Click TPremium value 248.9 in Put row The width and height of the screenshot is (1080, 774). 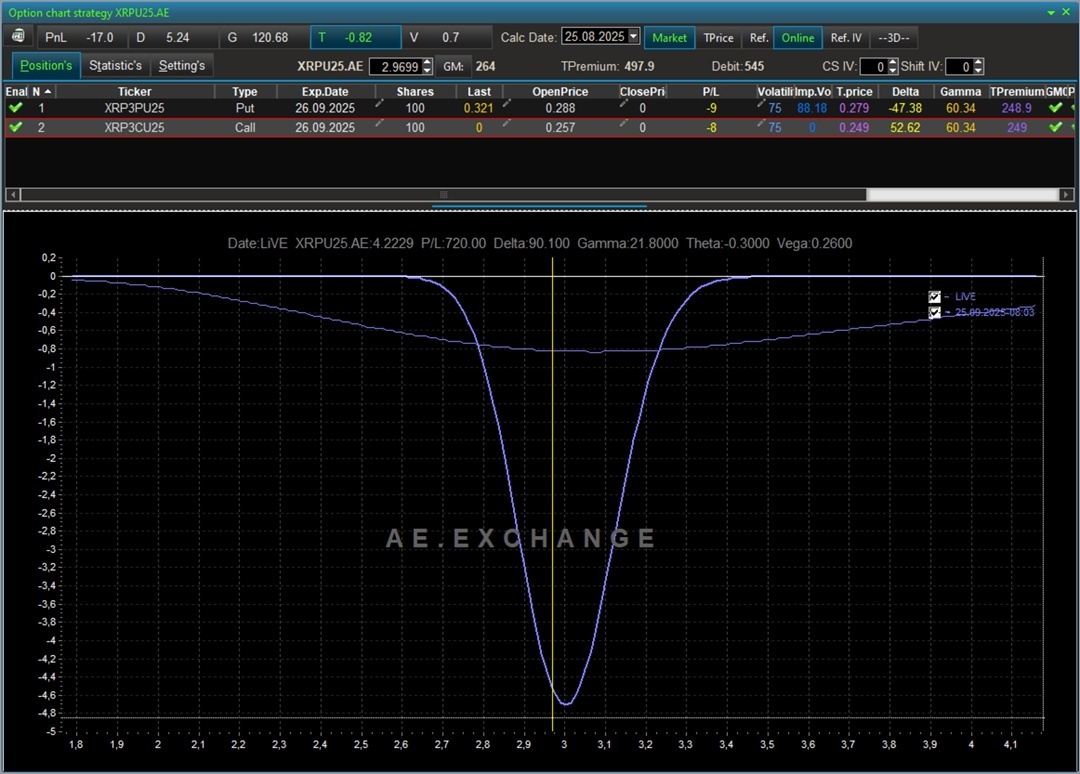tap(1017, 108)
